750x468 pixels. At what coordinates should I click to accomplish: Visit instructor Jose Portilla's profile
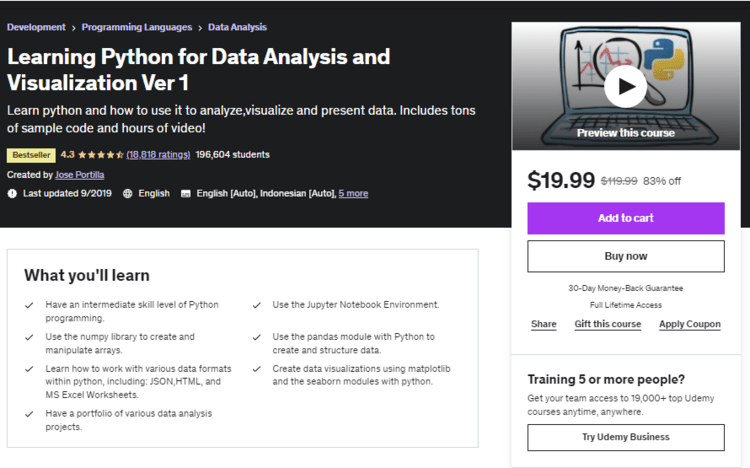click(x=79, y=175)
